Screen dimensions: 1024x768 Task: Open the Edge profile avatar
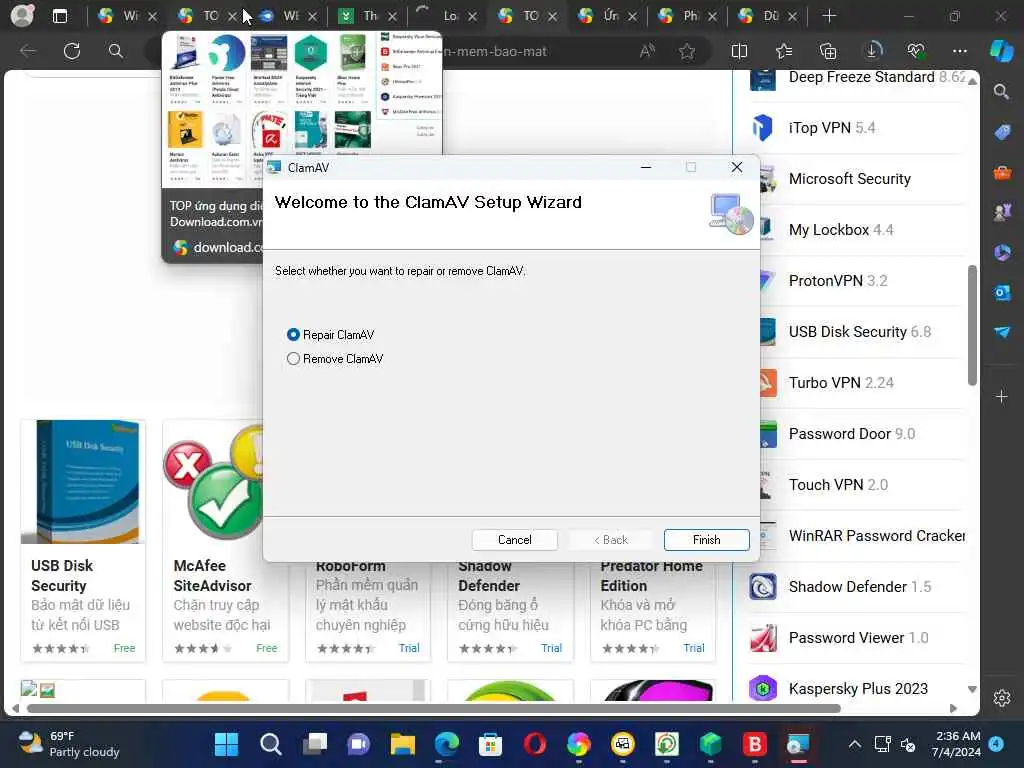coord(22,15)
